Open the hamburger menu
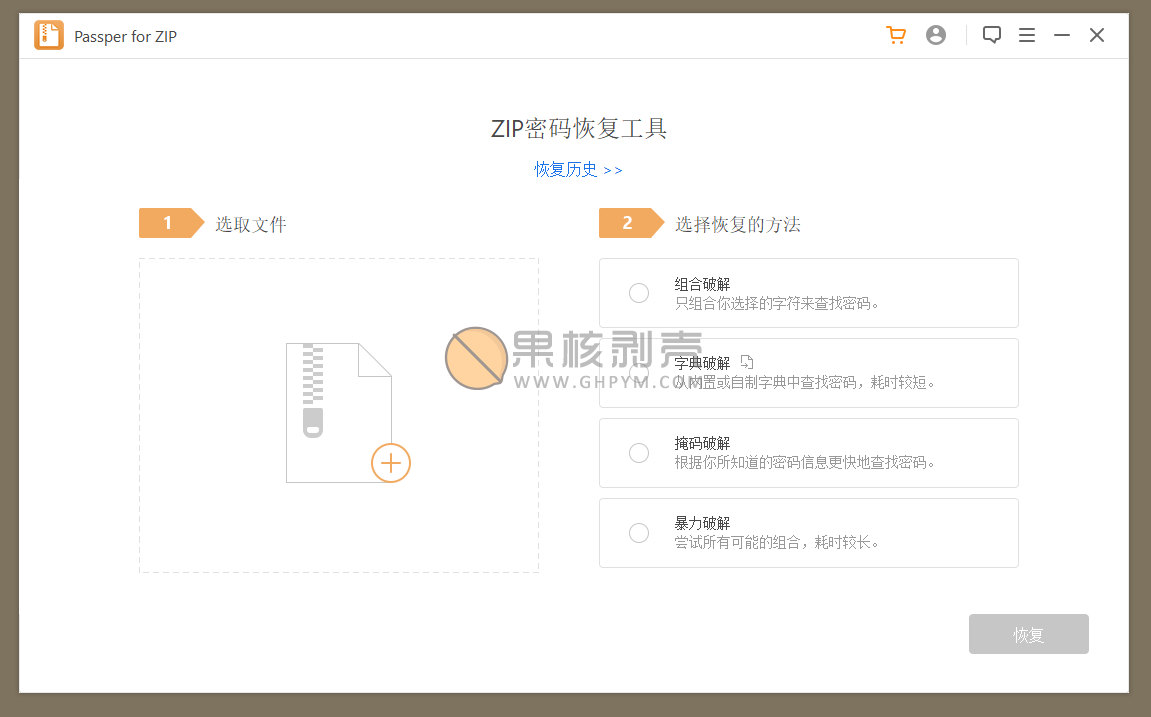 click(x=1027, y=35)
